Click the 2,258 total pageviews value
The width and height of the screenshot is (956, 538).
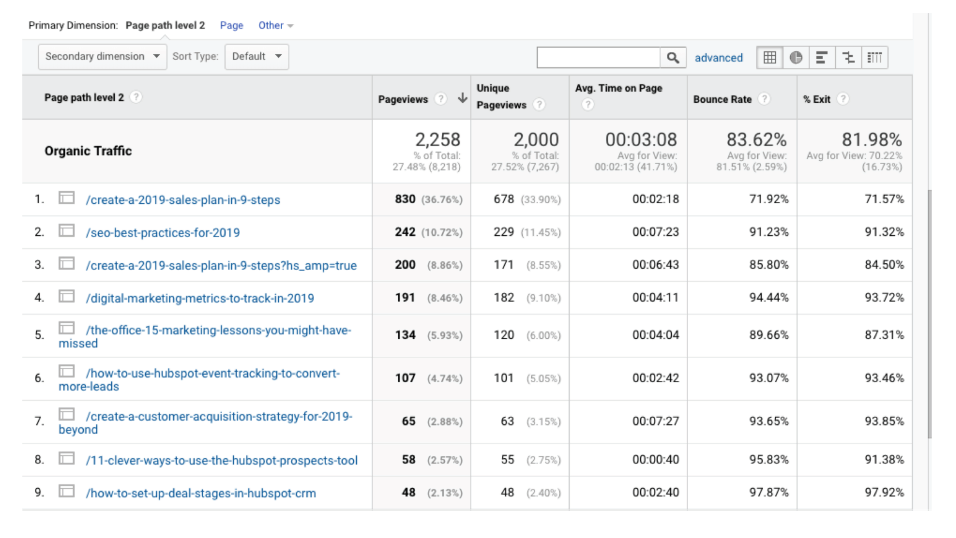click(x=438, y=140)
